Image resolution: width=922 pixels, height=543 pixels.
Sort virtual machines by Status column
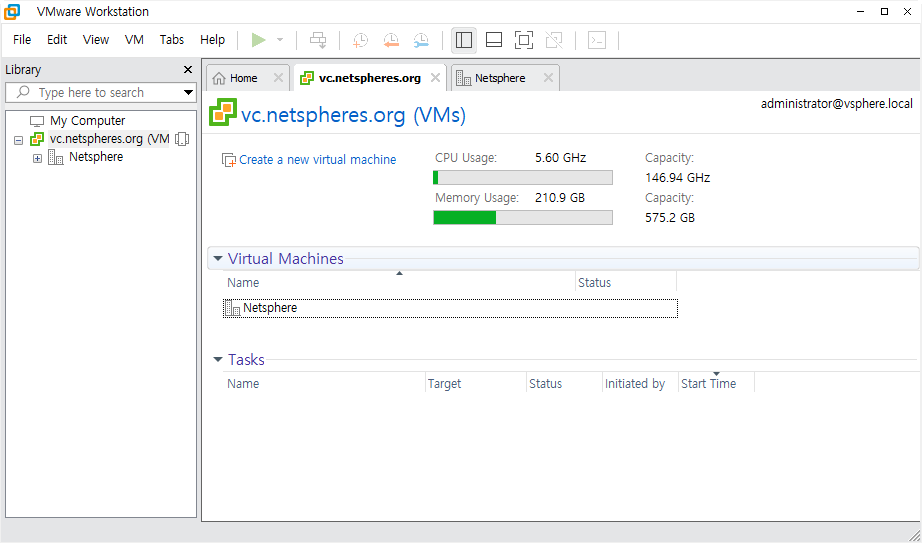[x=626, y=282]
